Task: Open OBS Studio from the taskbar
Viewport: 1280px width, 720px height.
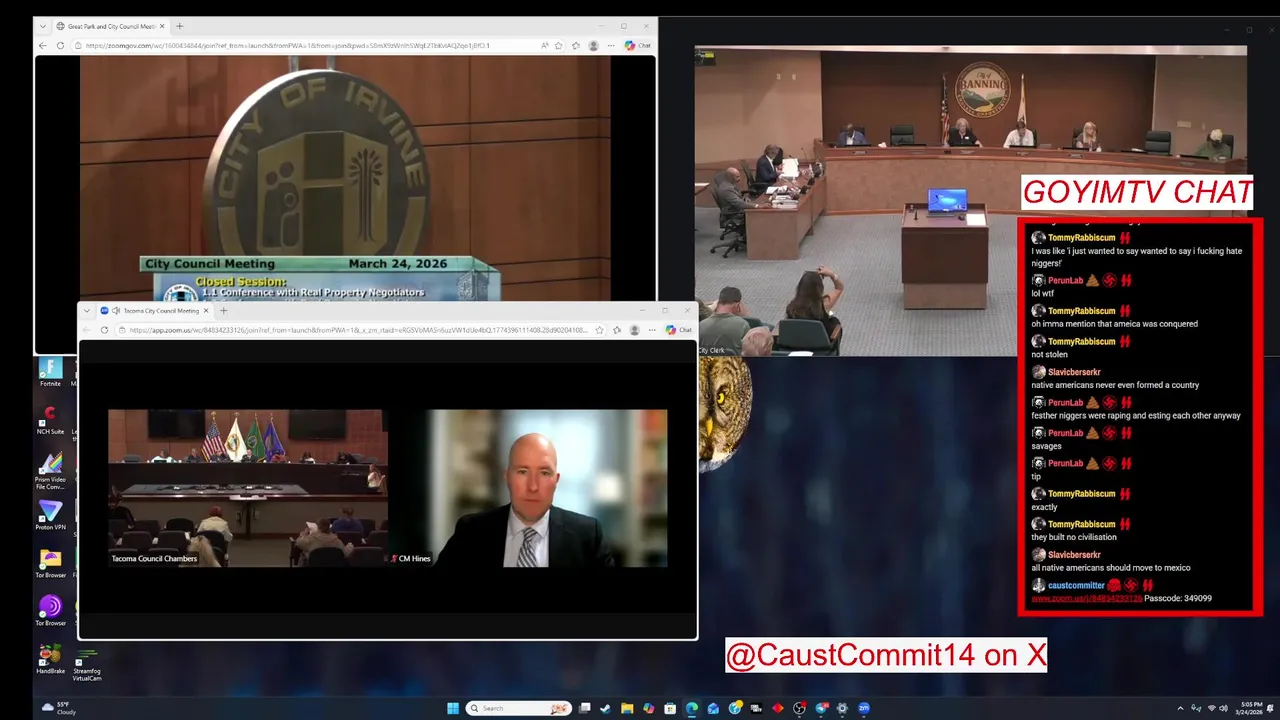Action: (x=799, y=708)
